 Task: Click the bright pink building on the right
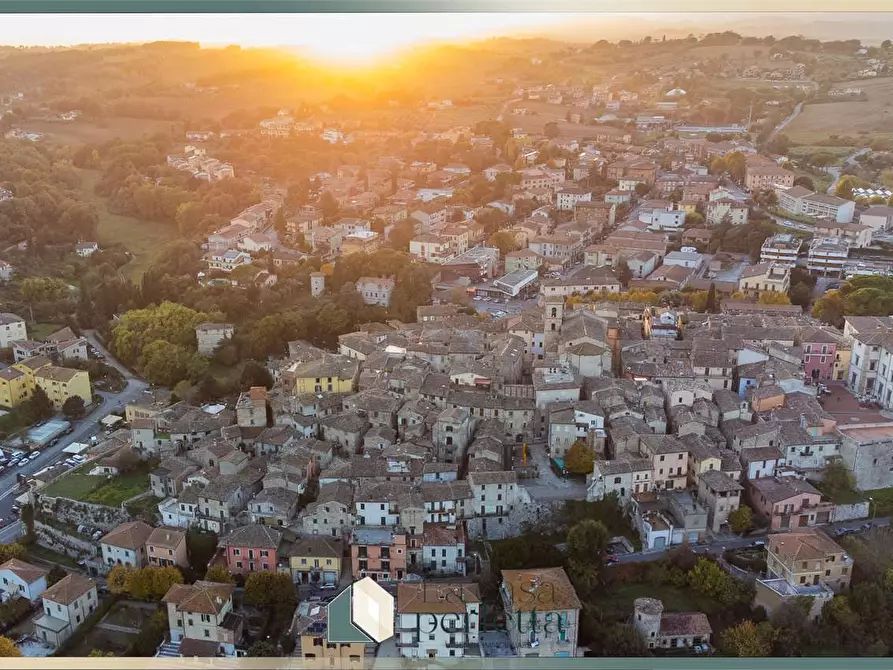click(819, 355)
